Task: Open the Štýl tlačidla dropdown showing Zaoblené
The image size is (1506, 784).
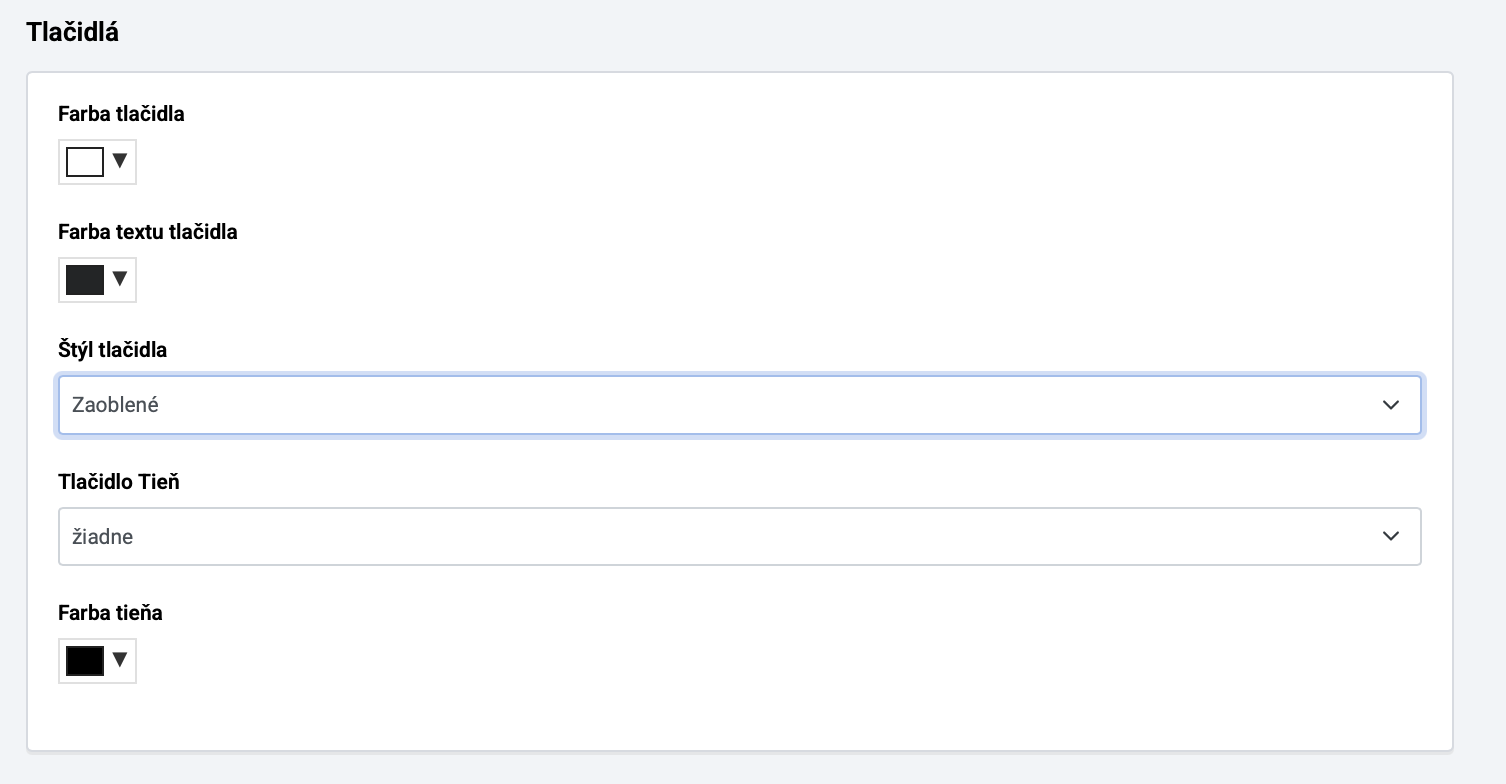Action: coord(740,405)
